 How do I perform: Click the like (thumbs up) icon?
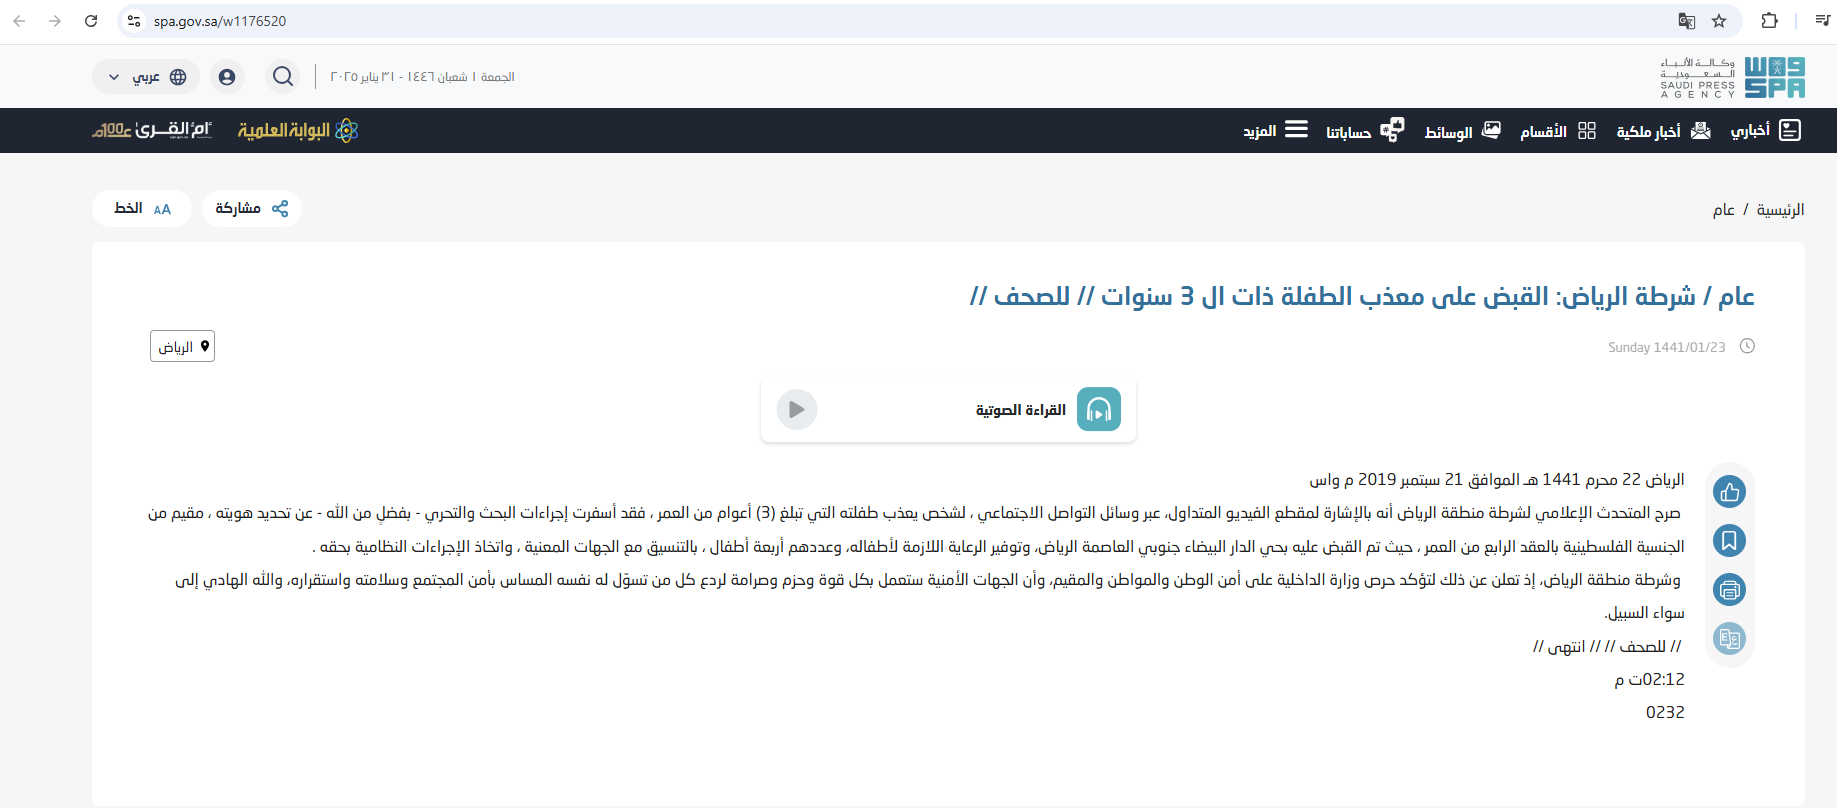click(1729, 492)
